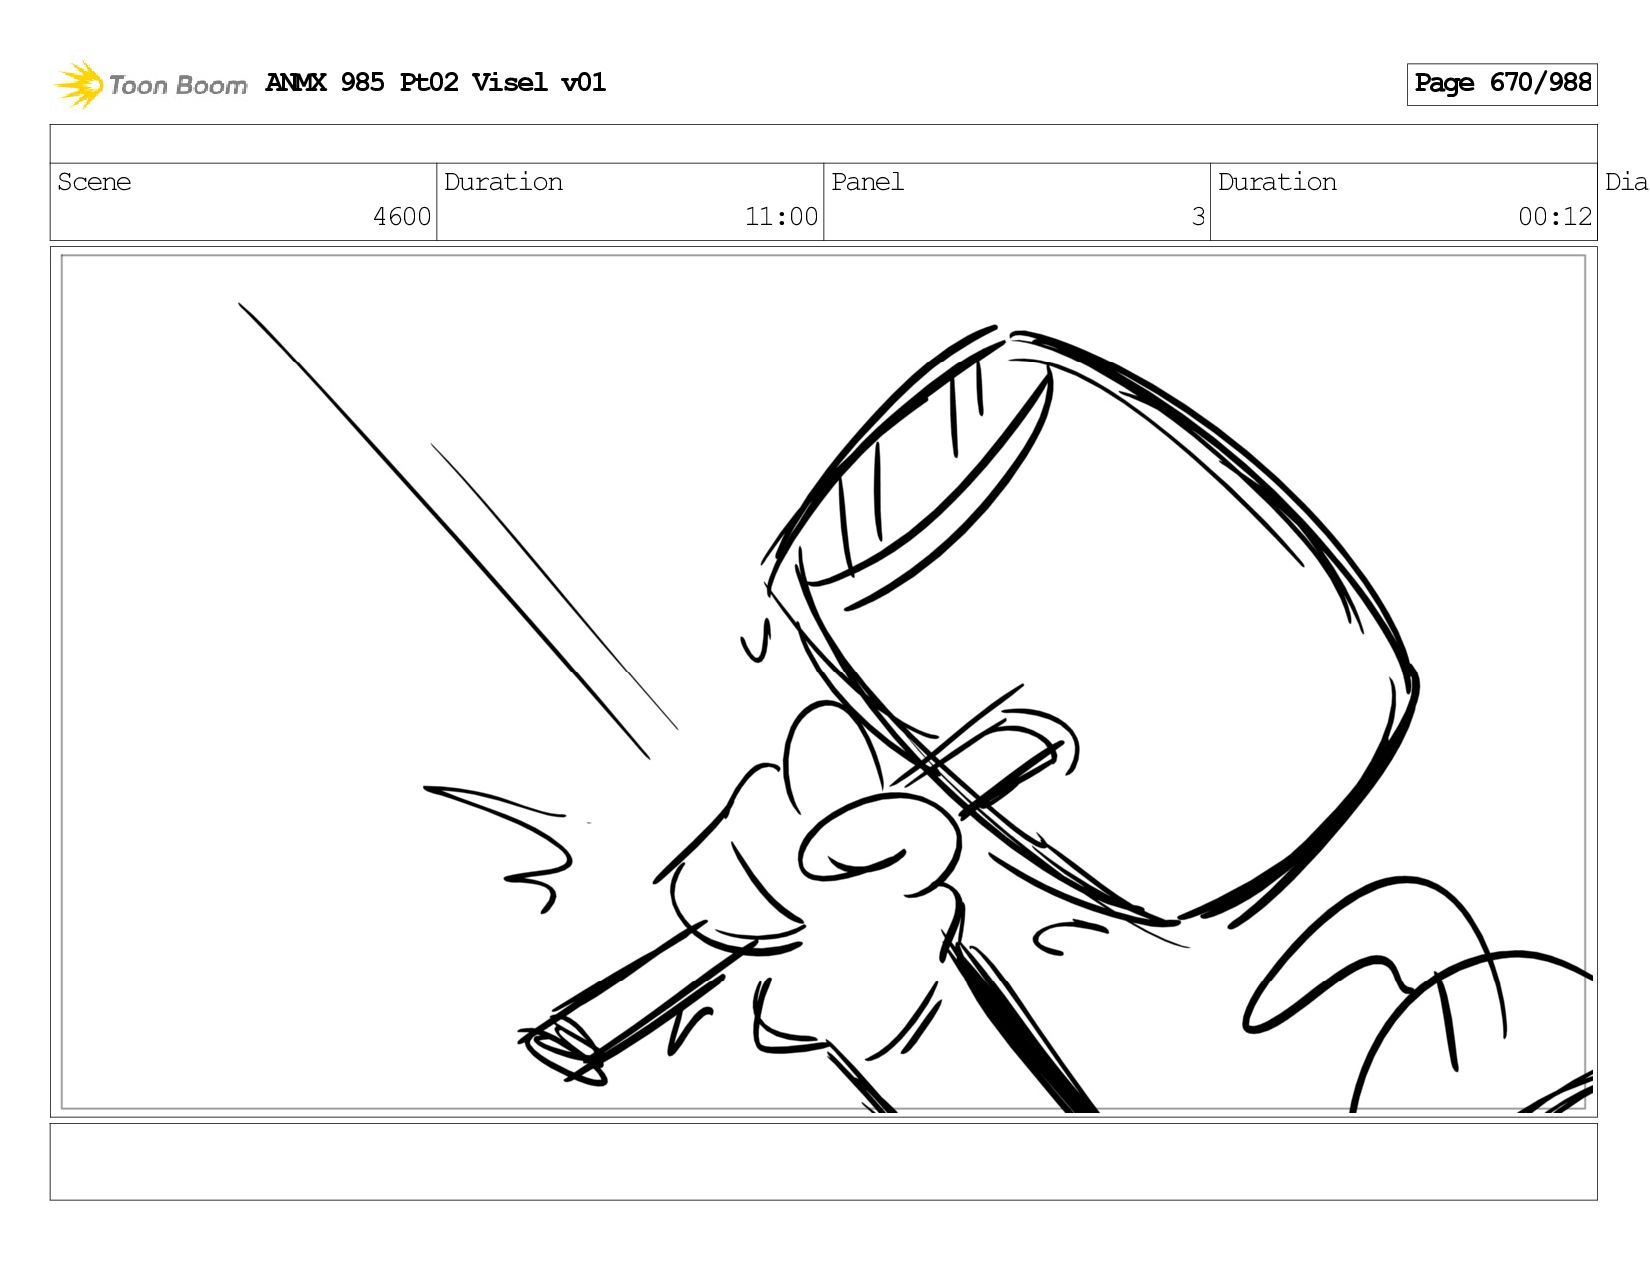The image size is (1650, 1275).
Task: Click the Scene label
Action: click(x=94, y=182)
